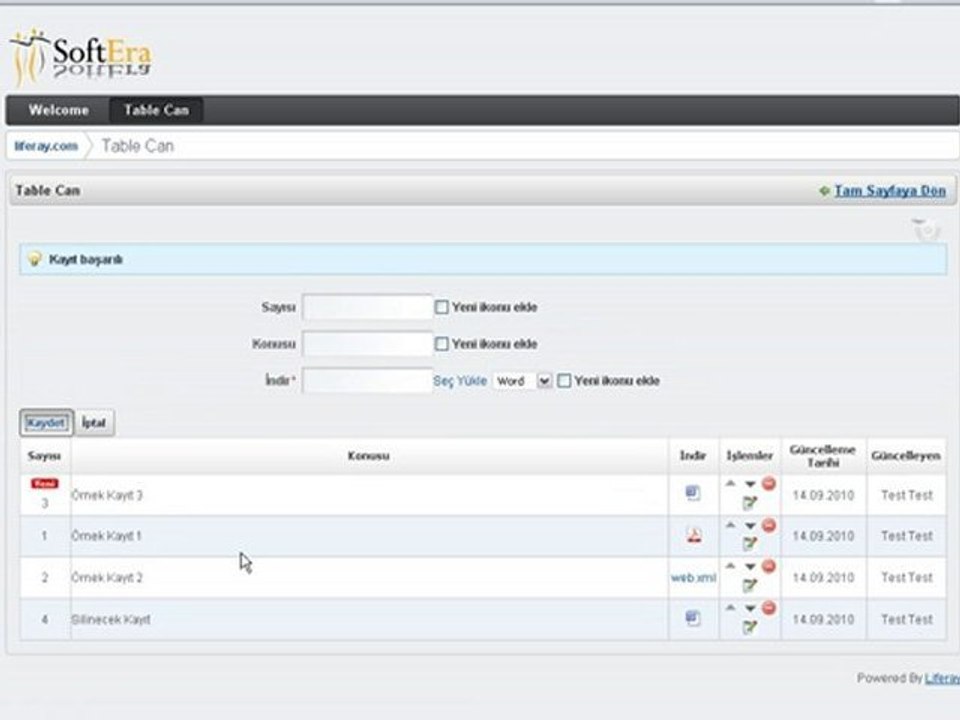Move Örnek Kayıt 1 row down
The width and height of the screenshot is (960, 720).
pos(750,526)
